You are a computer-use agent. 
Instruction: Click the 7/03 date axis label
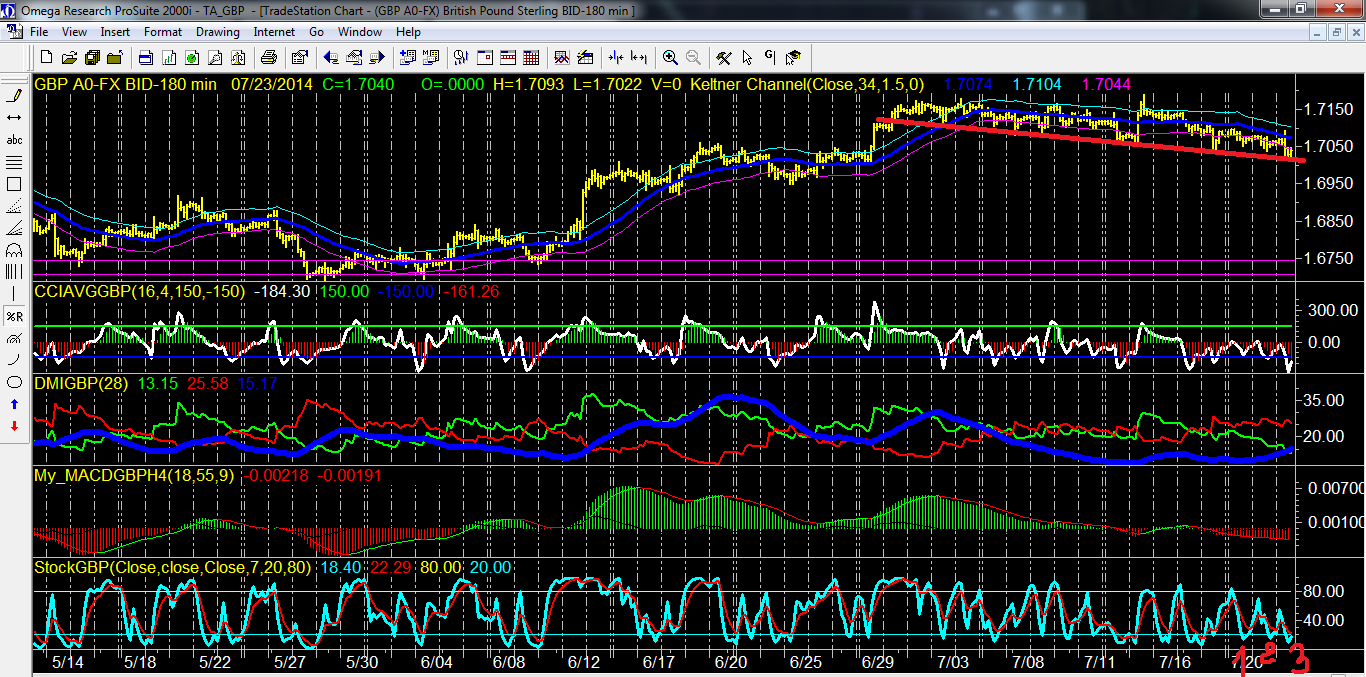[x=955, y=662]
